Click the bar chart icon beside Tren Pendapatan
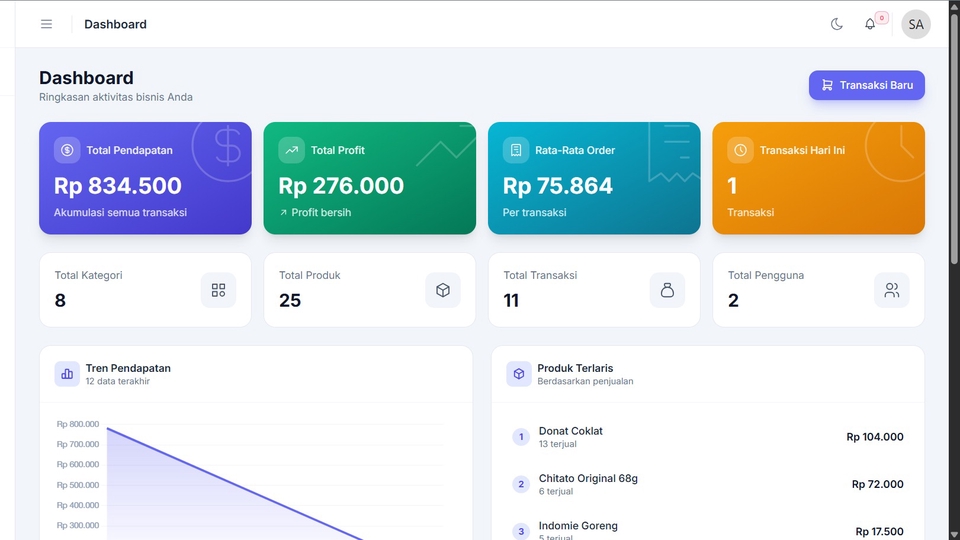The width and height of the screenshot is (960, 540). click(67, 373)
